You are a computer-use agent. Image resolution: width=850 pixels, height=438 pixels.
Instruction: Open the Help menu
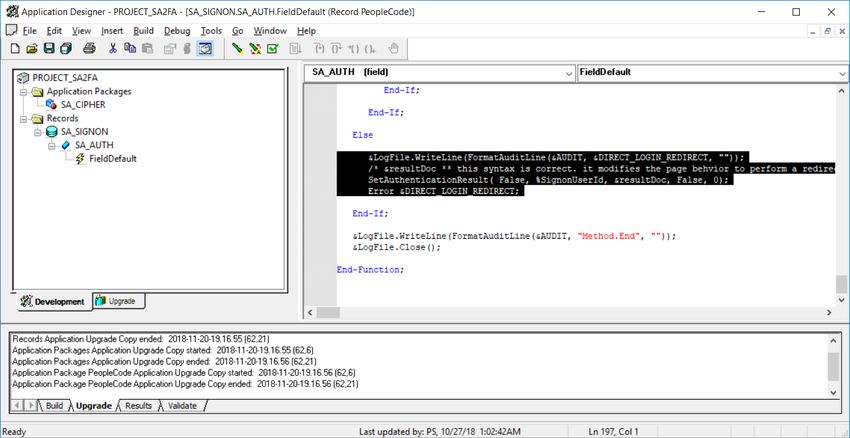point(306,31)
